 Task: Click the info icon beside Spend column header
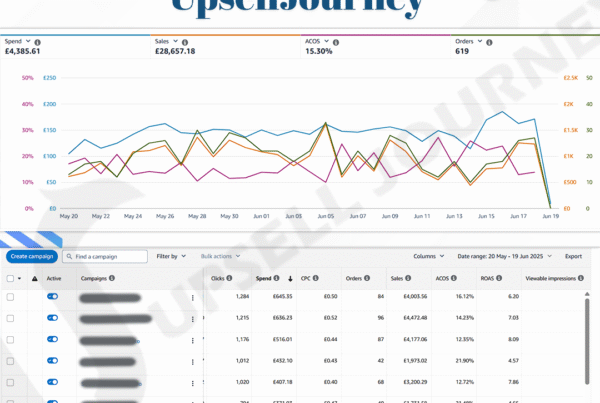coord(276,278)
